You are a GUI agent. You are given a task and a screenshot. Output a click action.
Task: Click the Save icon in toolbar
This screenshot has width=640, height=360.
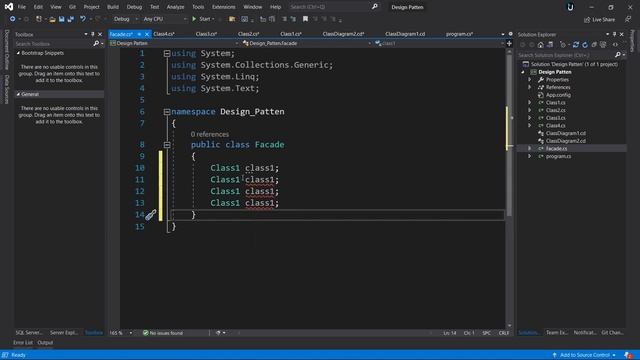click(x=61, y=19)
